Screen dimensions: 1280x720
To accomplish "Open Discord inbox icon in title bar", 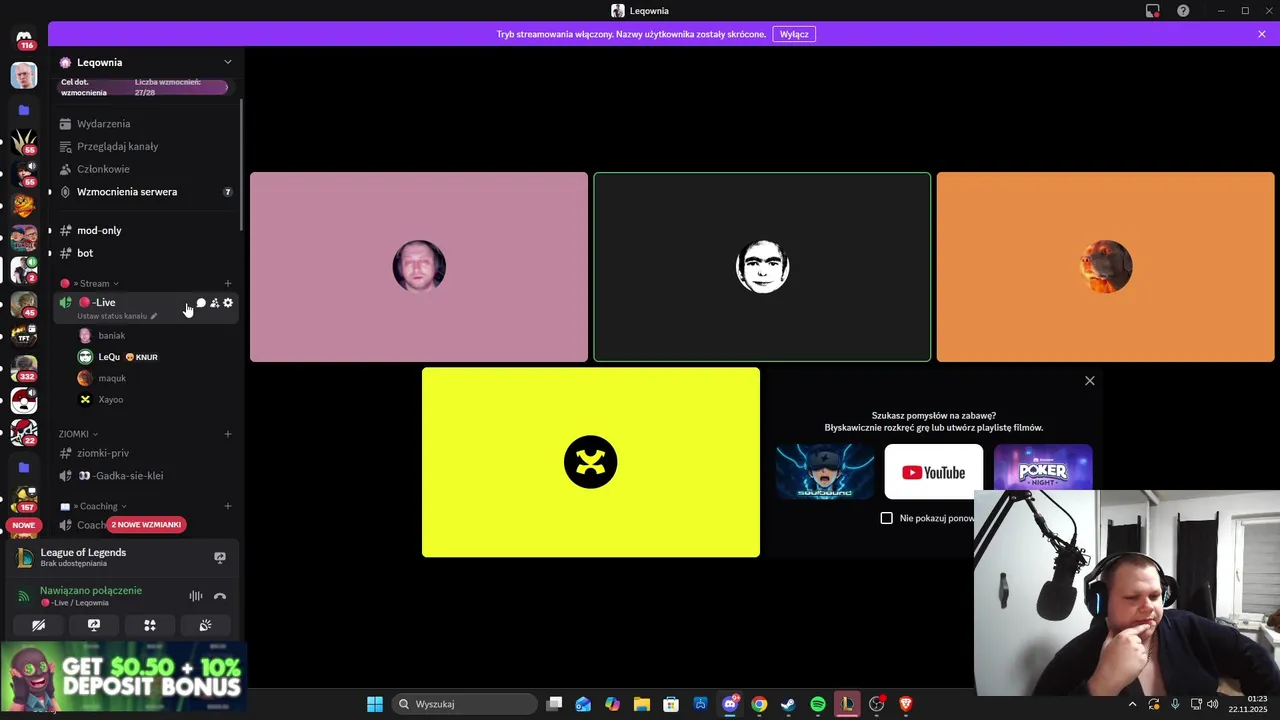I will 1153,11.
